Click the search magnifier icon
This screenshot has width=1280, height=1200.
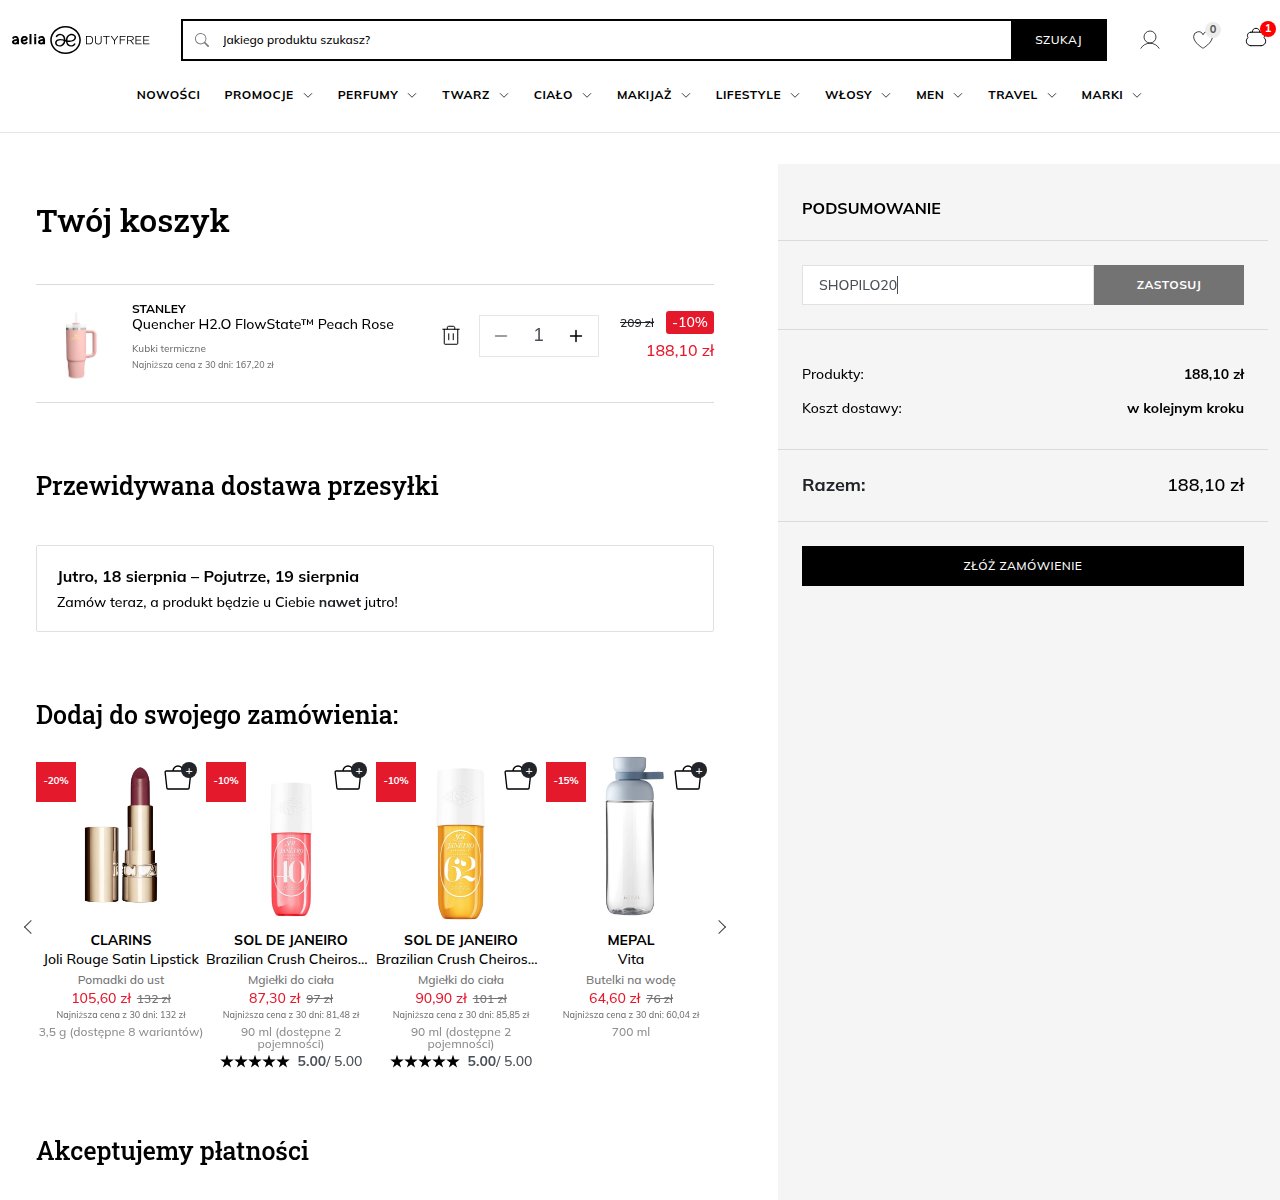(202, 40)
